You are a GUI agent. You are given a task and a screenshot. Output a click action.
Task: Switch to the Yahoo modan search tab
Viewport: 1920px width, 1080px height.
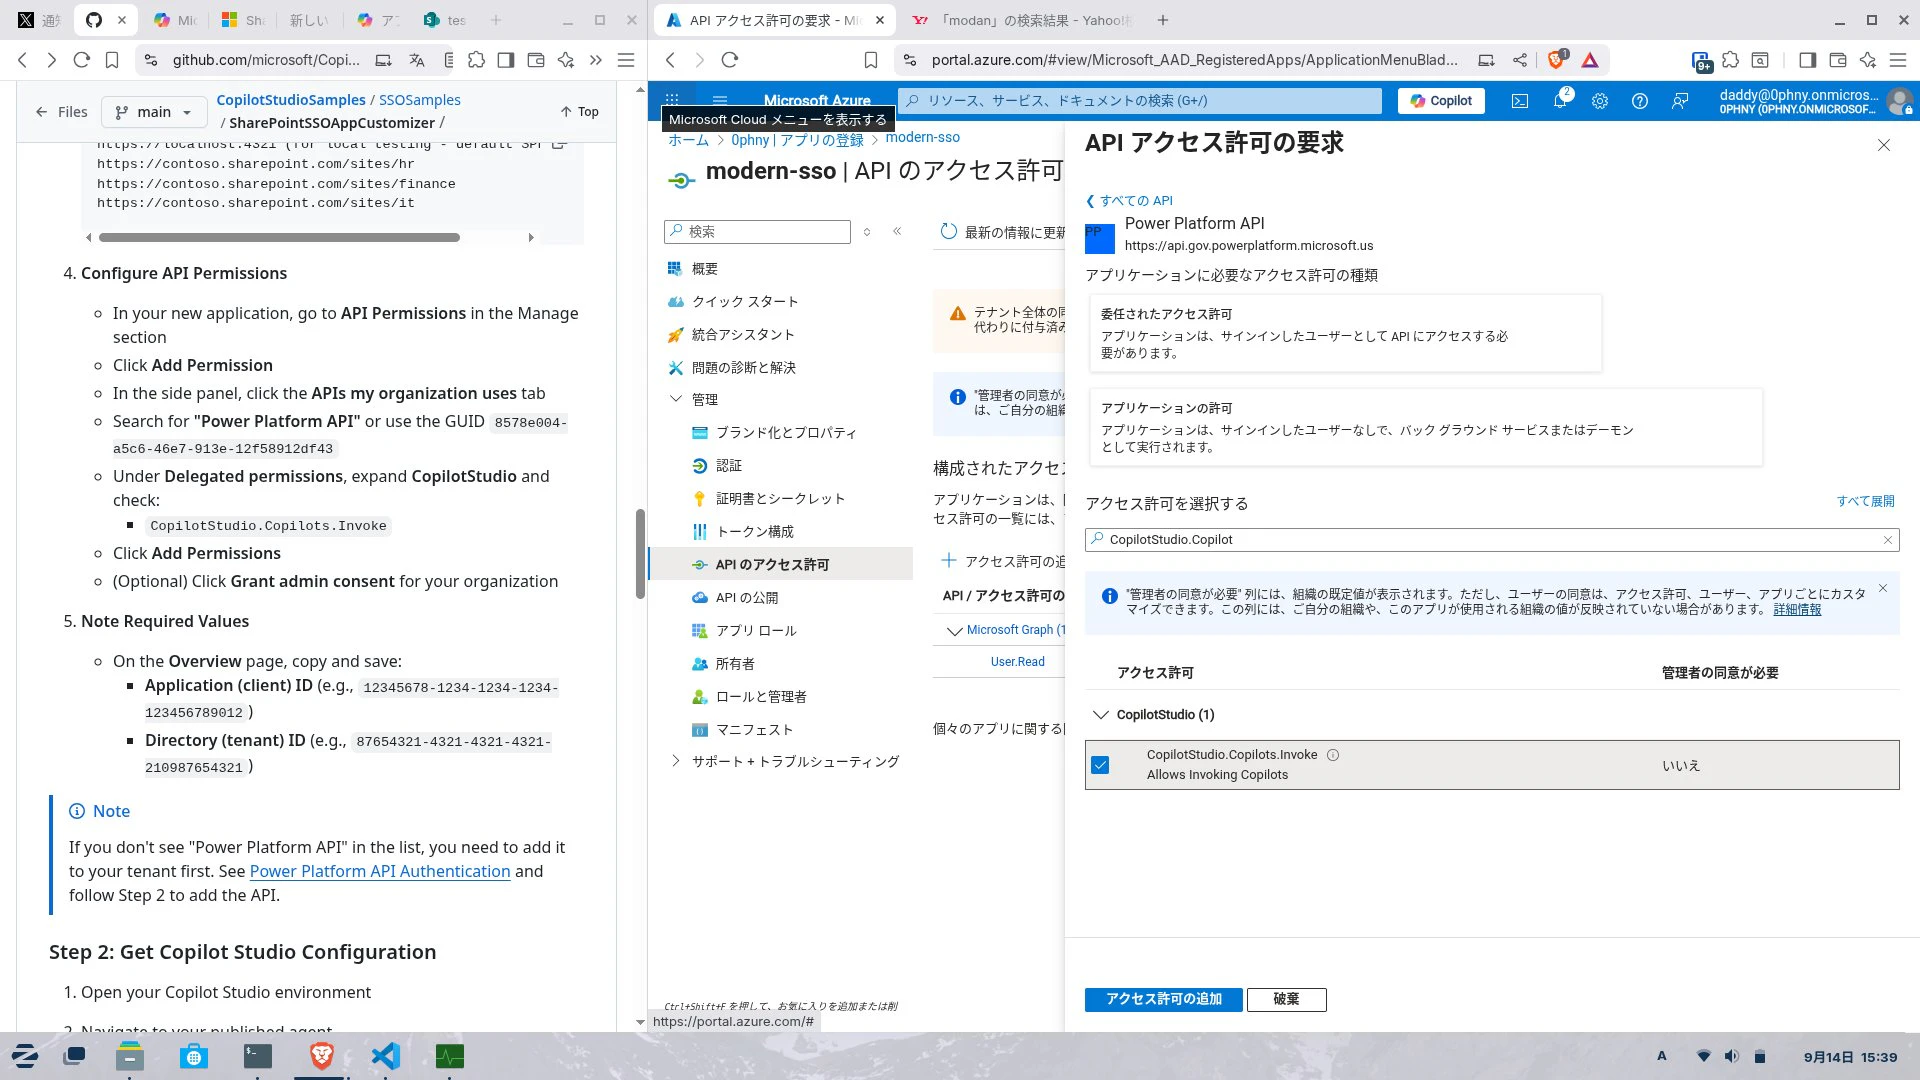[1024, 20]
